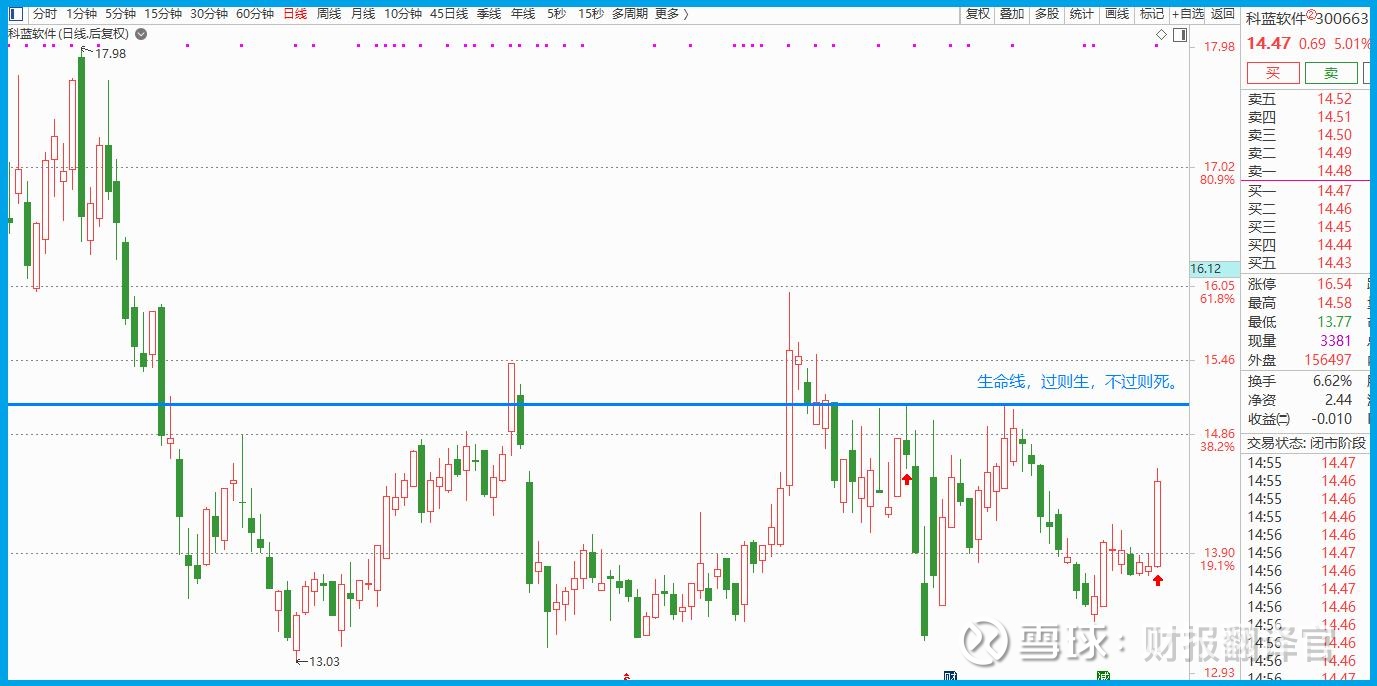
Task: Select the 卖二 14.49 order row
Action: coord(1307,153)
